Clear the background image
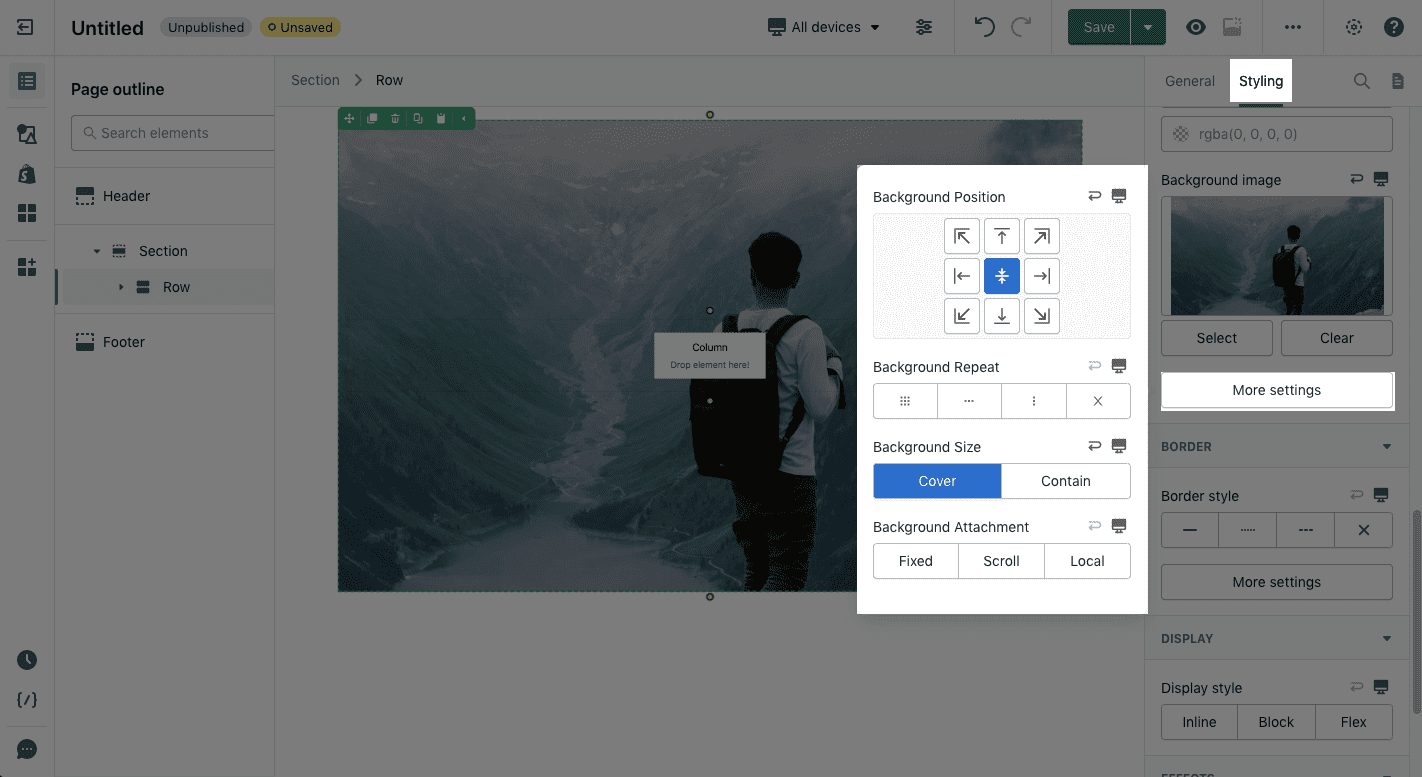 point(1336,338)
